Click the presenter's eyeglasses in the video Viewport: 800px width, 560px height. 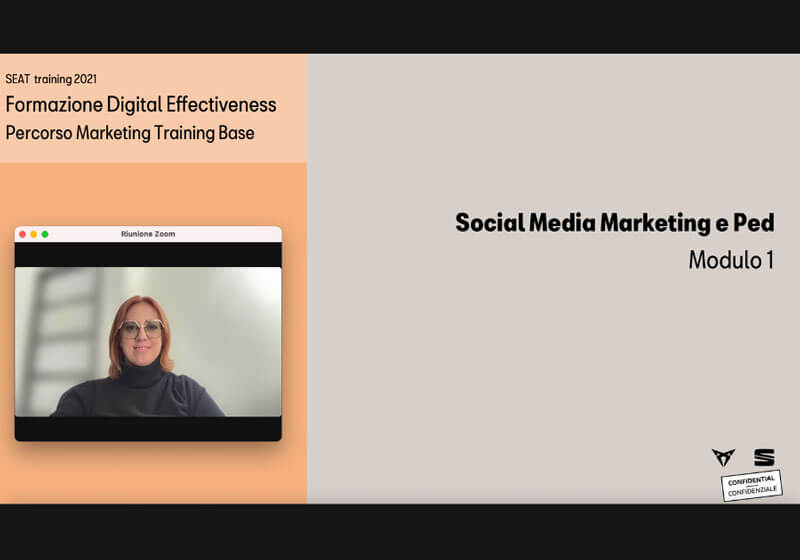click(141, 328)
